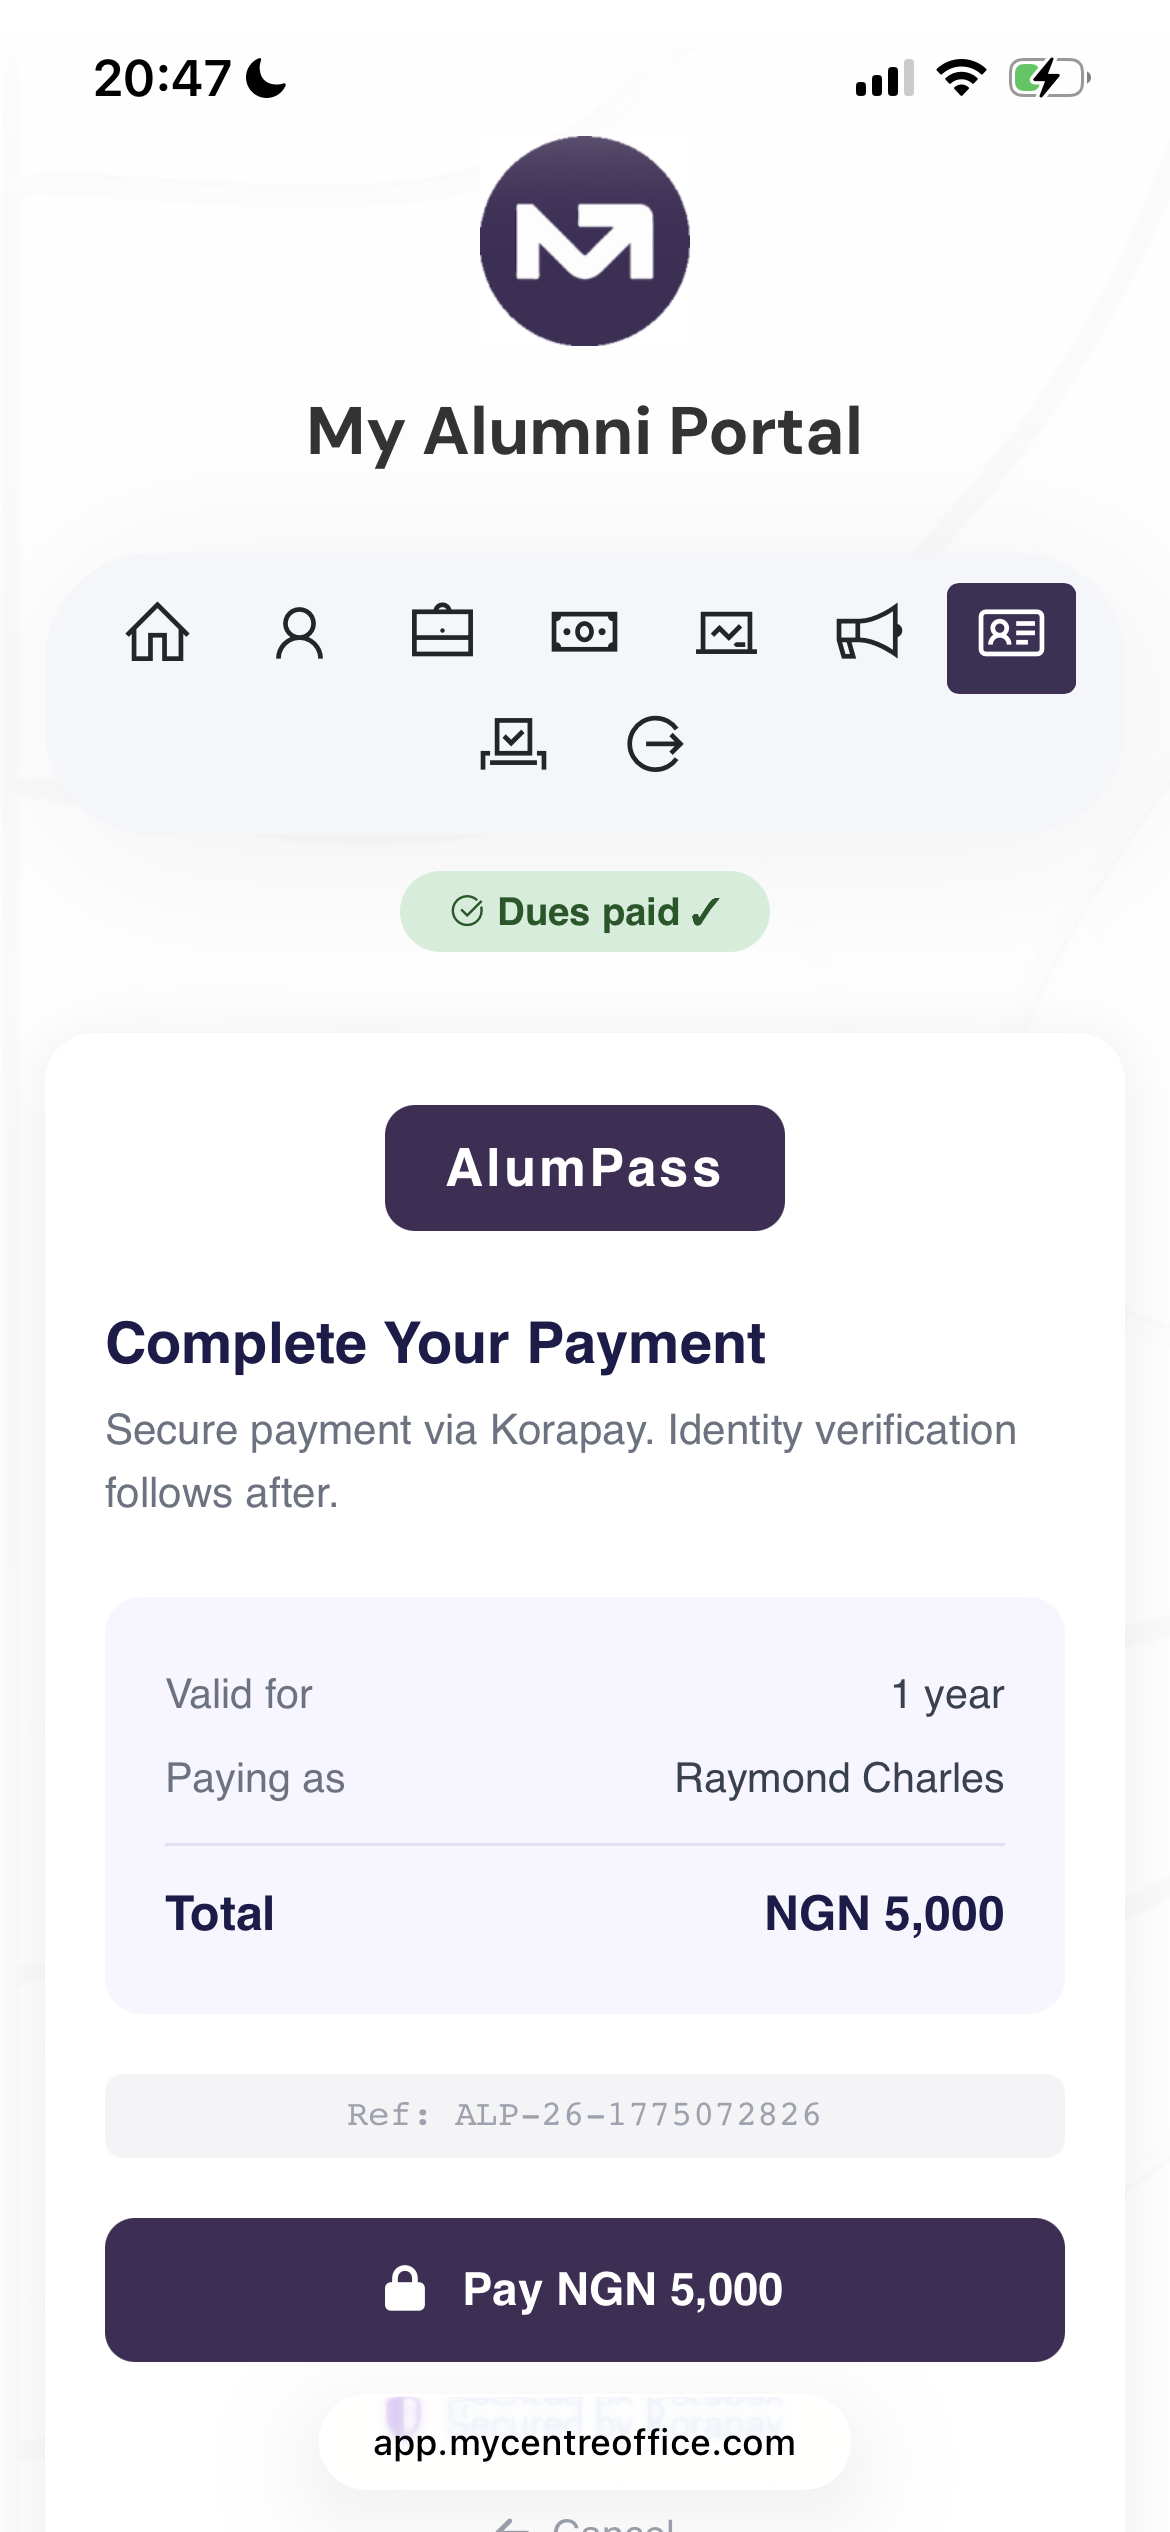Screen dimensions: 1170x2532
Task: Open the analytics chart icon
Action: [727, 632]
